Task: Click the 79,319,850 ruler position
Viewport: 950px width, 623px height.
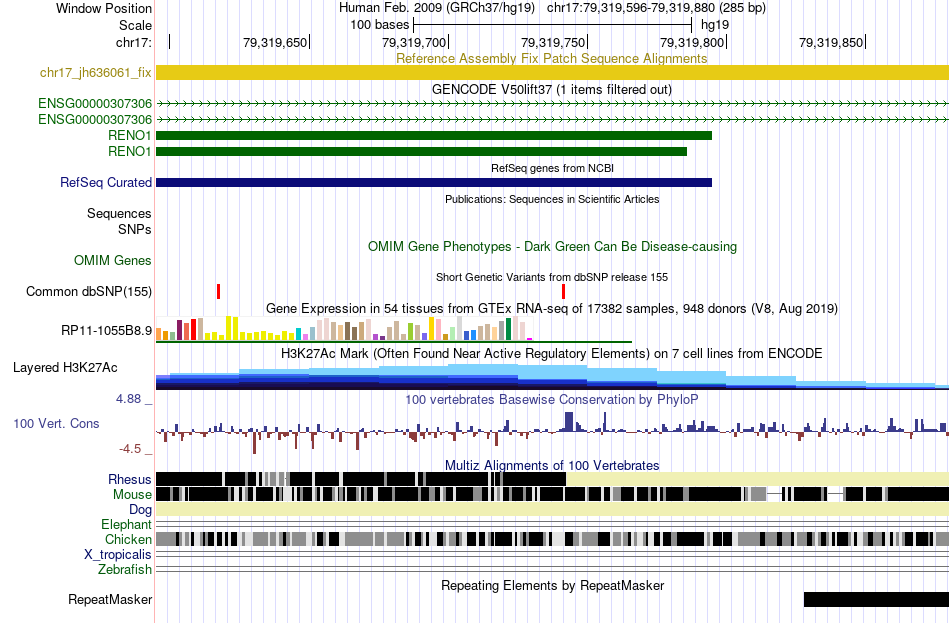Action: click(x=831, y=42)
